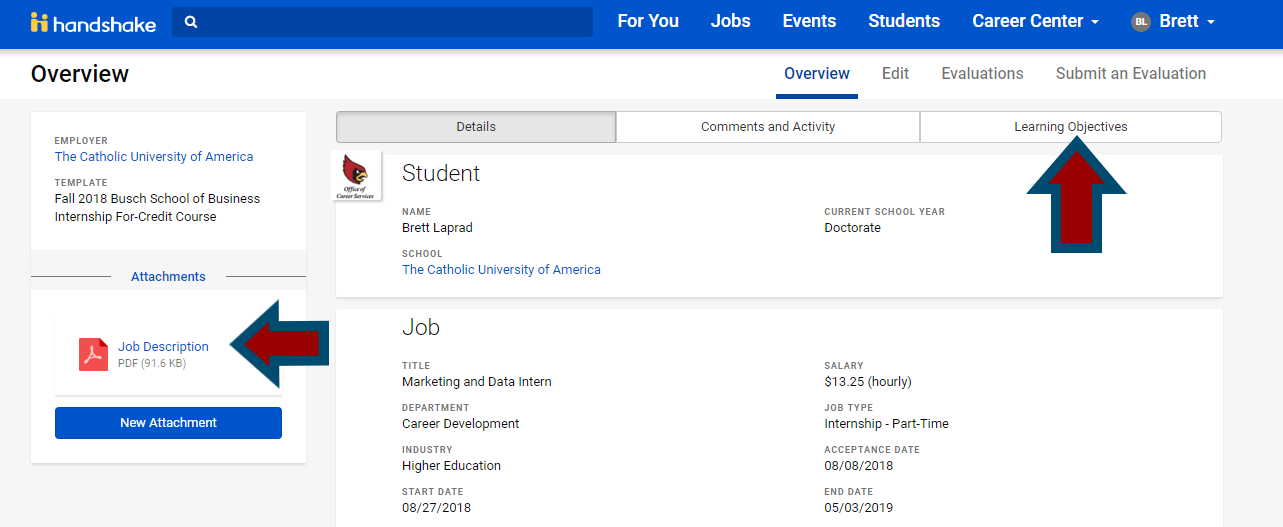The image size is (1283, 527).
Task: Open the Events section
Action: [x=809, y=21]
